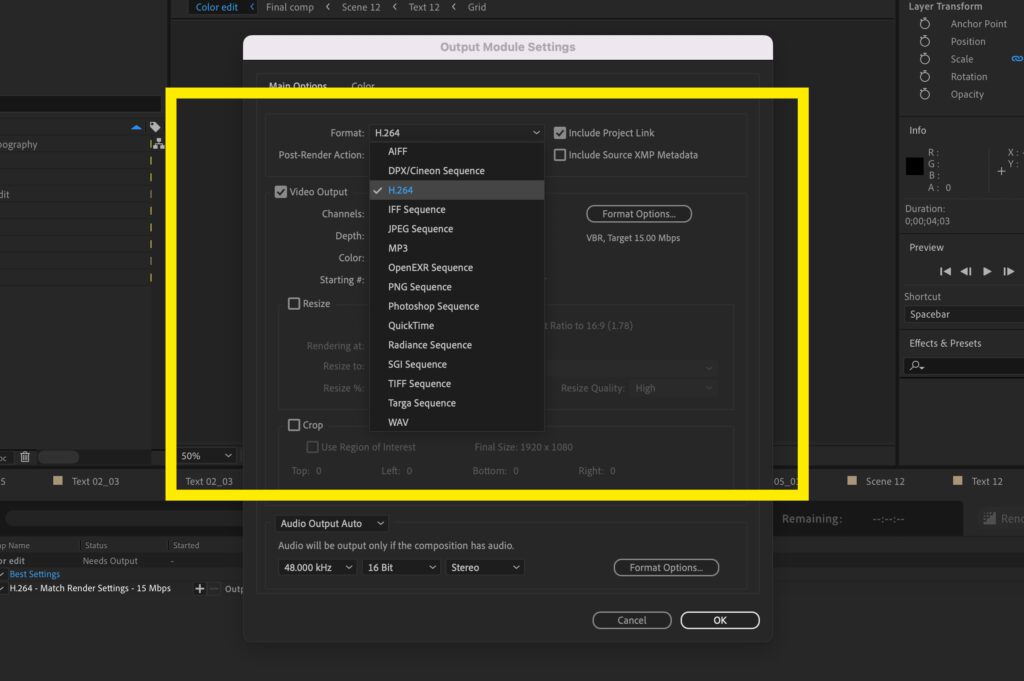This screenshot has width=1024, height=681.
Task: Click the project panel toggle slider near trash
Action: (58, 457)
